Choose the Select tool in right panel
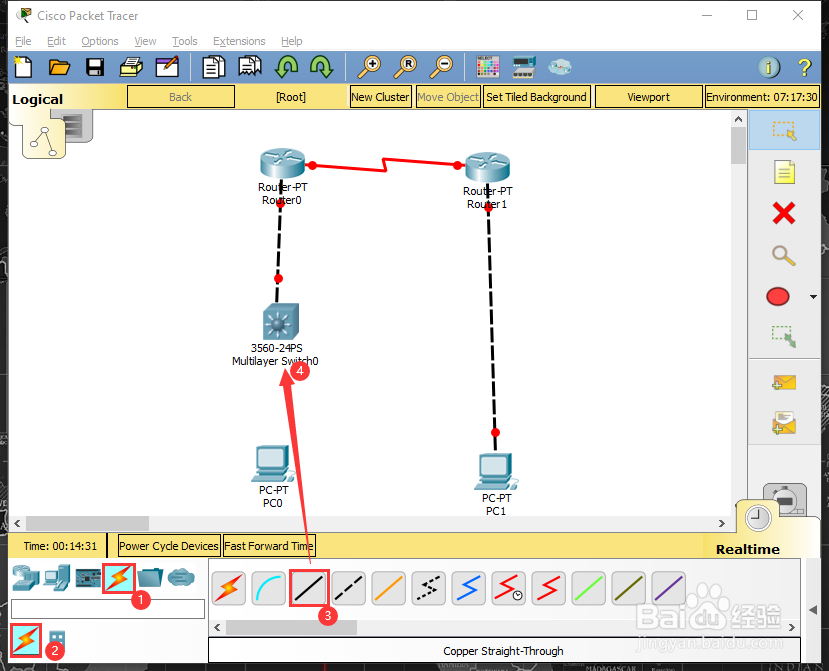The image size is (829, 671). tap(784, 130)
